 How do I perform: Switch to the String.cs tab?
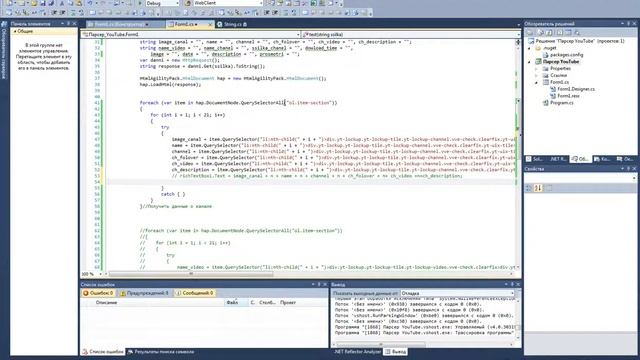point(232,24)
